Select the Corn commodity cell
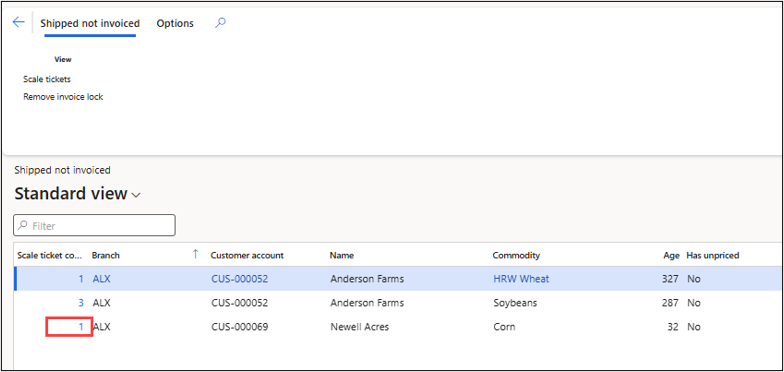This screenshot has height=372, width=784. pyautogui.click(x=504, y=326)
